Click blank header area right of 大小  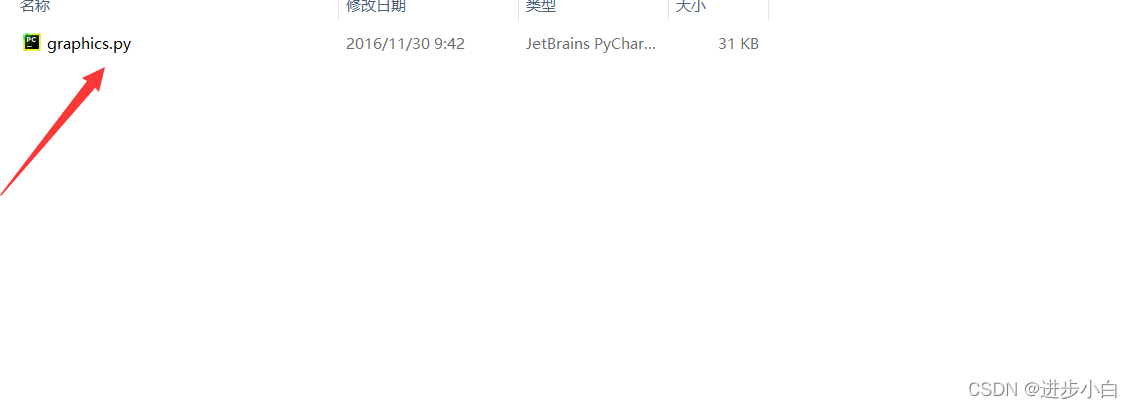tap(939, 7)
